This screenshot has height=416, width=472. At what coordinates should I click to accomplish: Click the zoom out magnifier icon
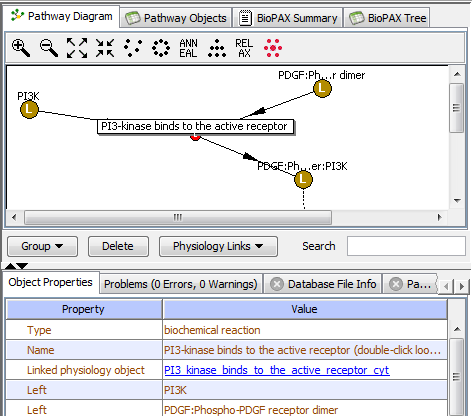click(x=49, y=48)
